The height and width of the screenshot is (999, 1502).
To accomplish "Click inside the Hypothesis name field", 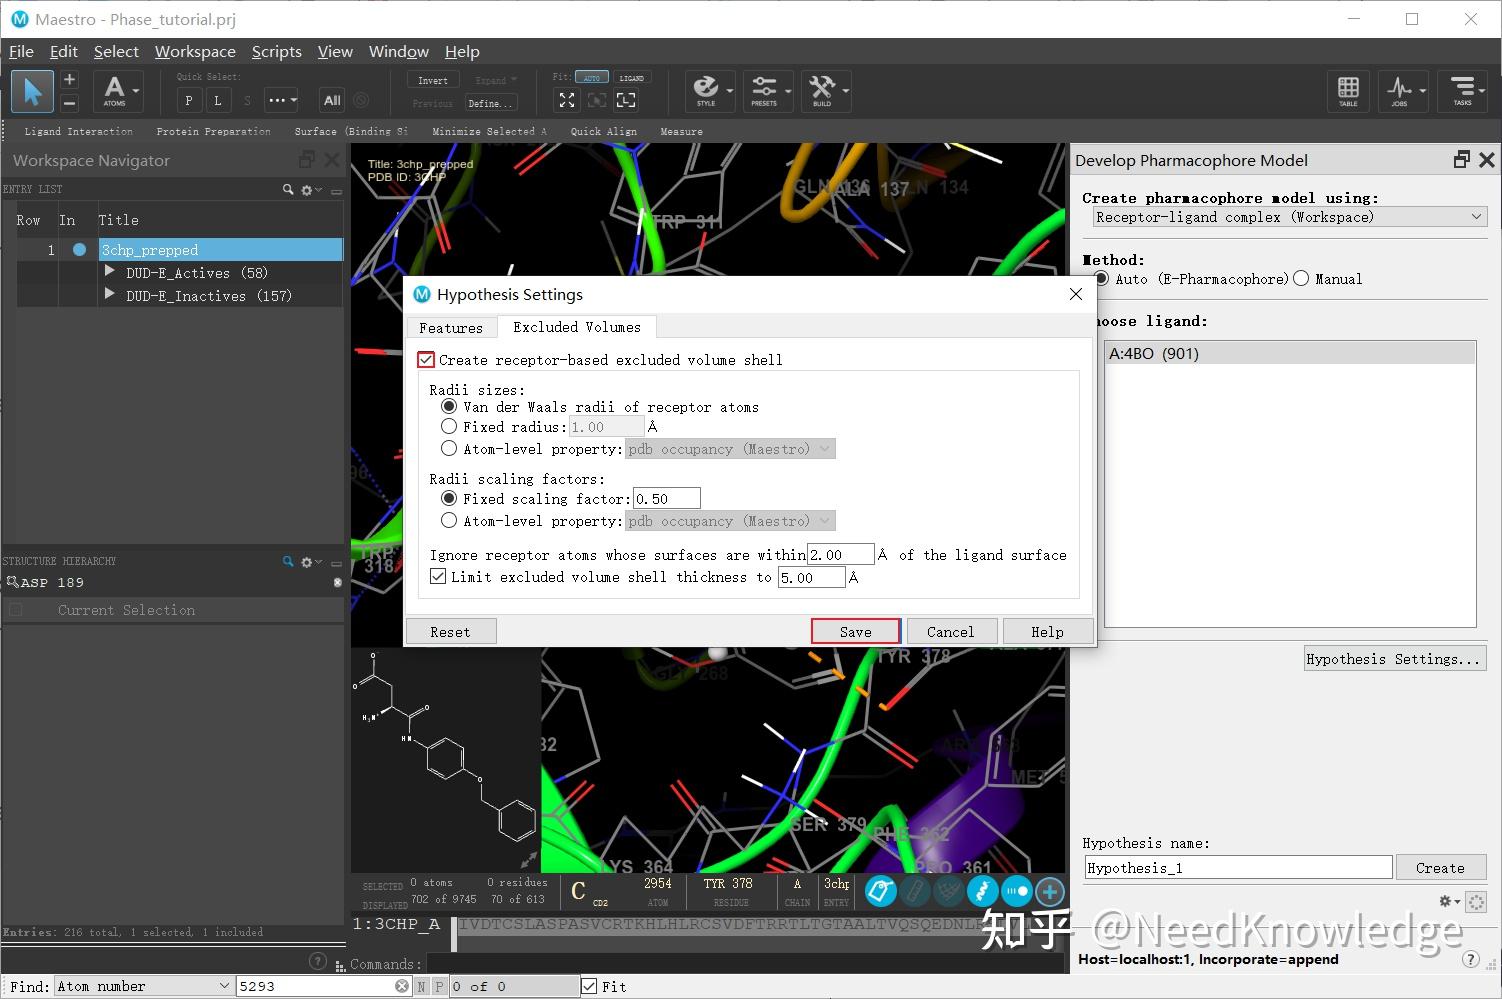I will (x=1236, y=867).
